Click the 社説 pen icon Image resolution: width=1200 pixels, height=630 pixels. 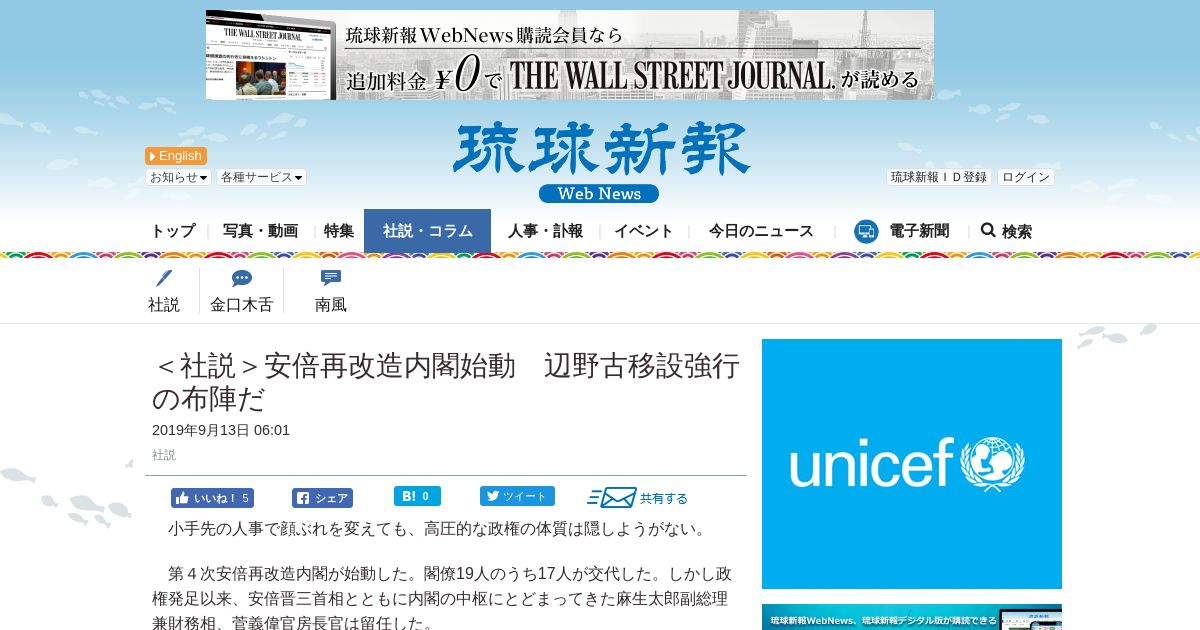(164, 279)
